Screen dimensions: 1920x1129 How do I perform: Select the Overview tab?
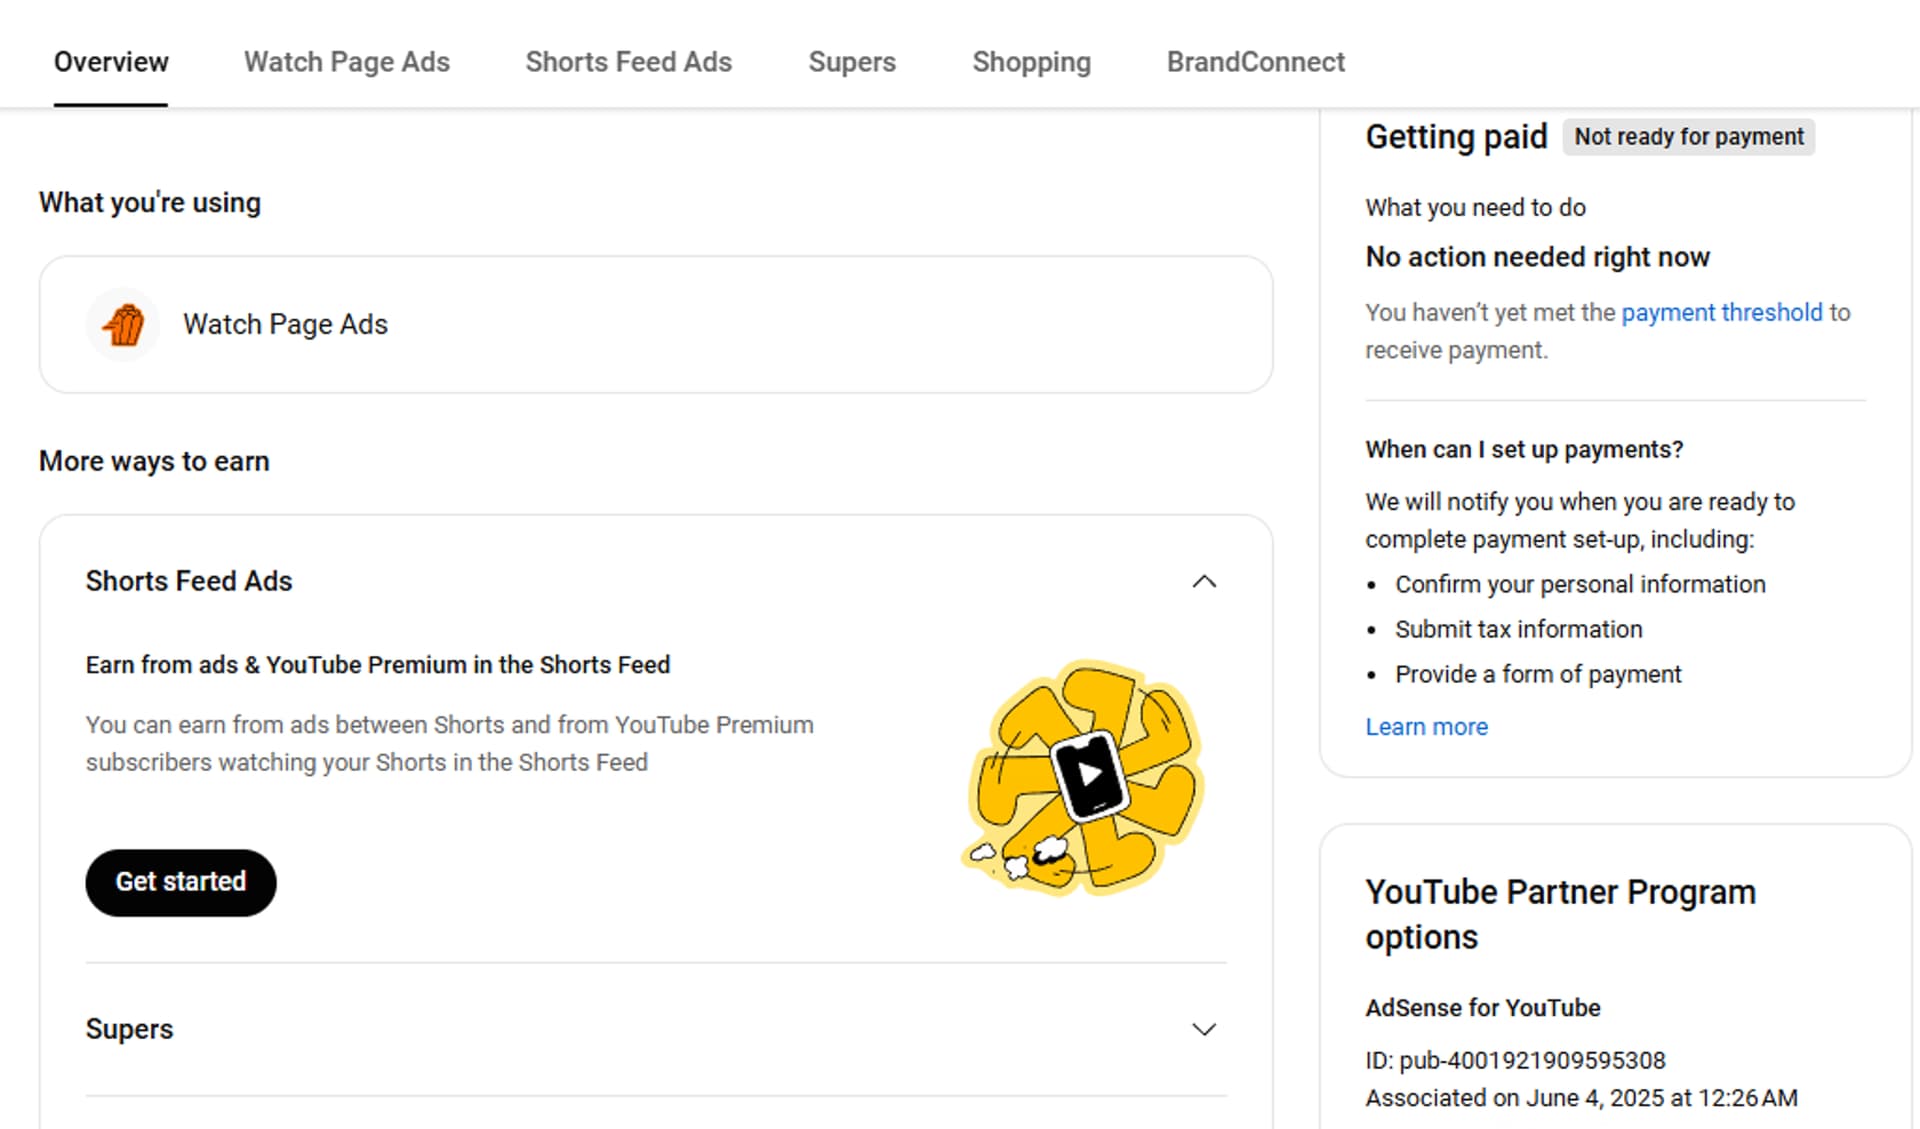click(111, 62)
